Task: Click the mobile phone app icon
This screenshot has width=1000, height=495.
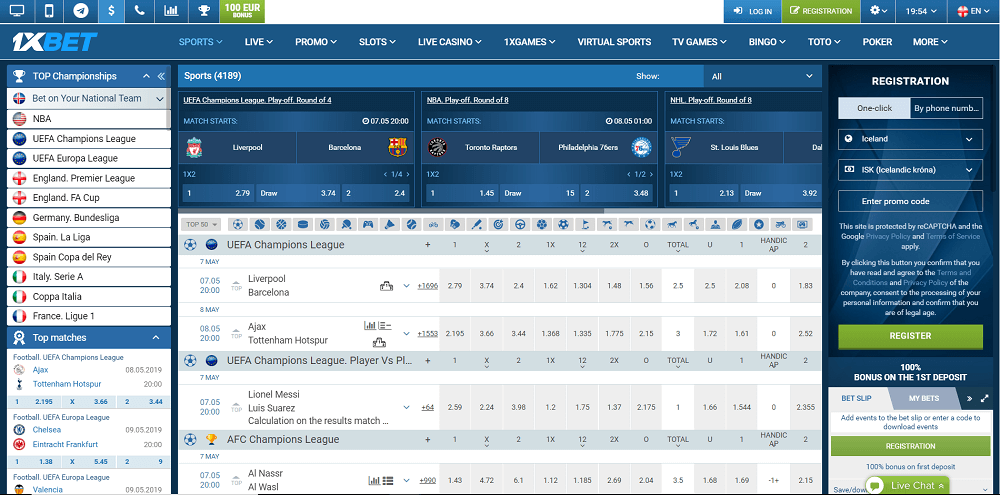Action: pos(49,11)
